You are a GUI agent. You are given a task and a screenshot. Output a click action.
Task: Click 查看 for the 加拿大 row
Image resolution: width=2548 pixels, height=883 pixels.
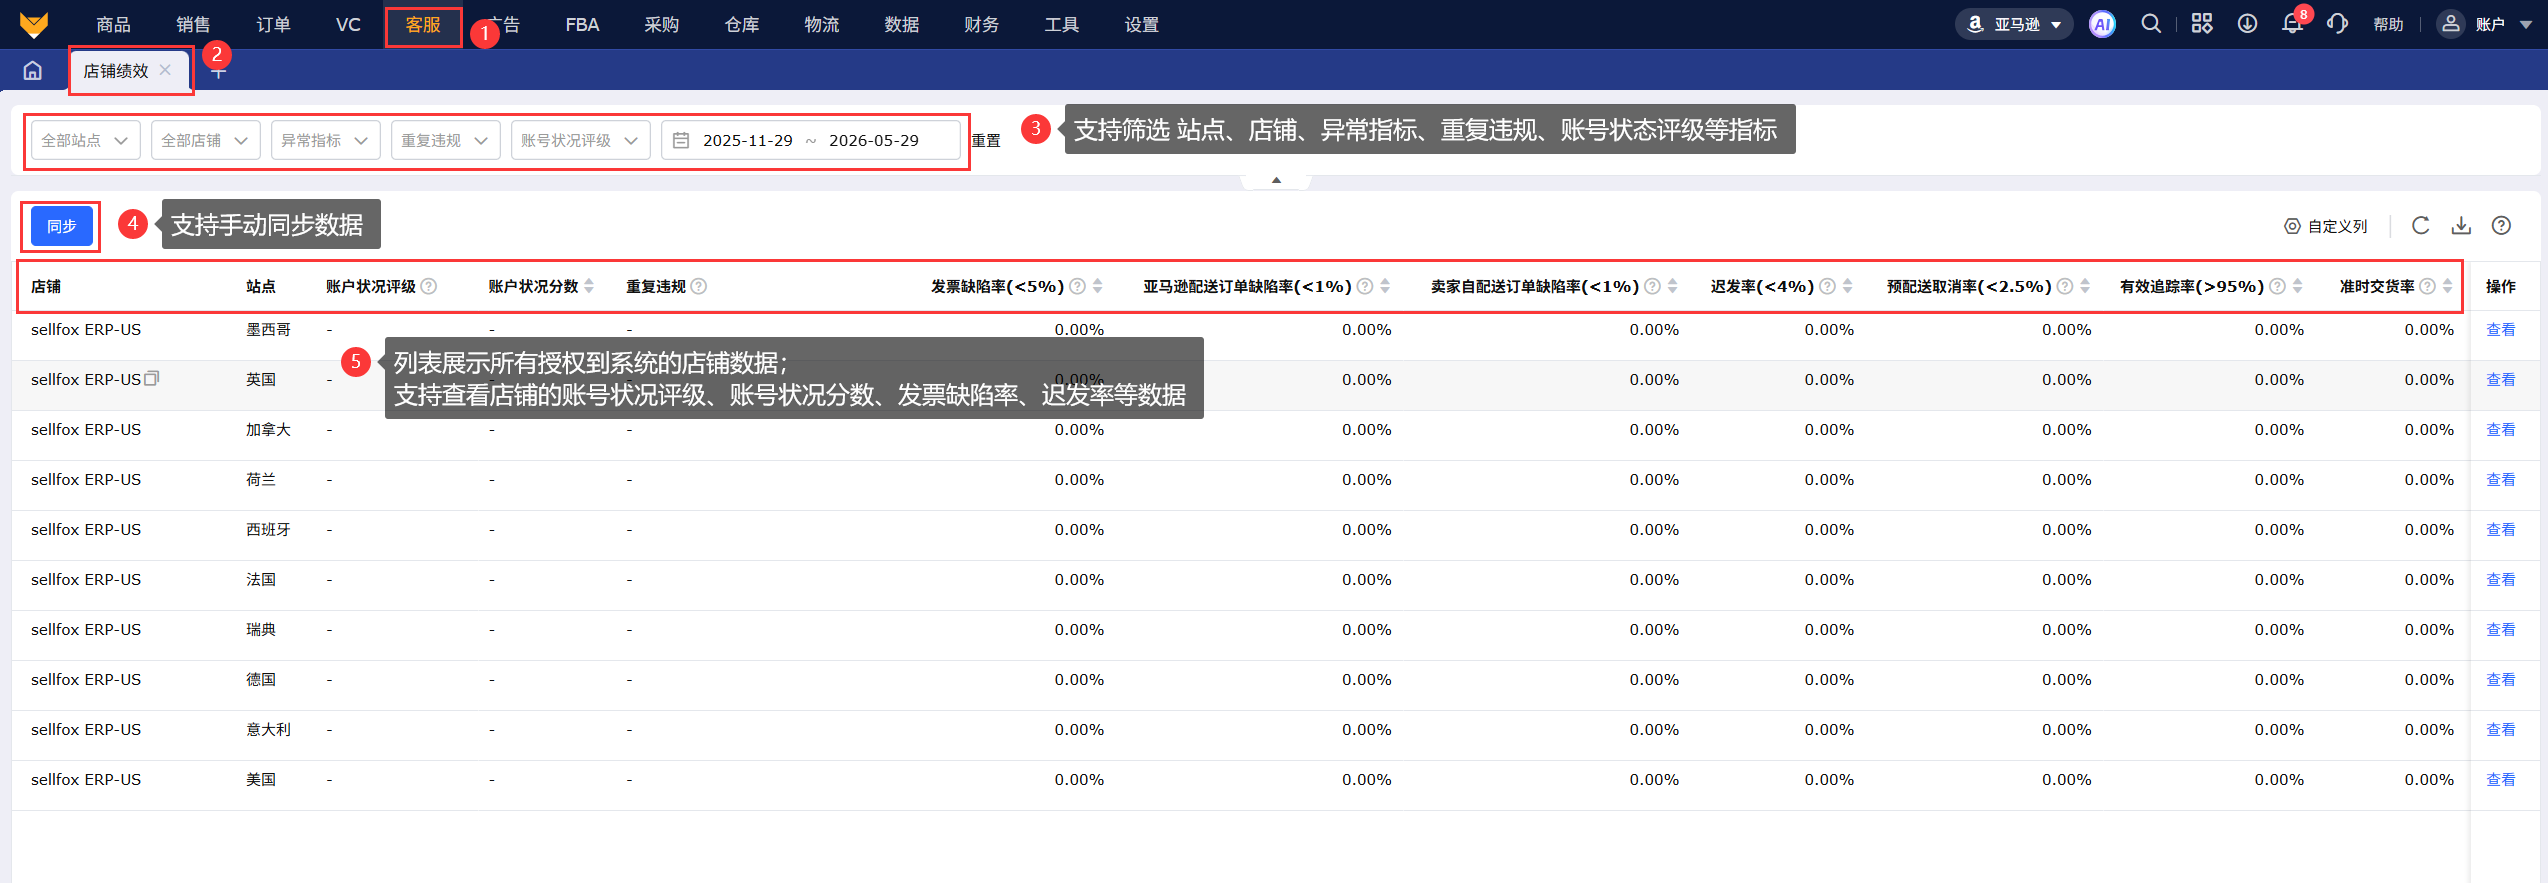coord(2500,429)
